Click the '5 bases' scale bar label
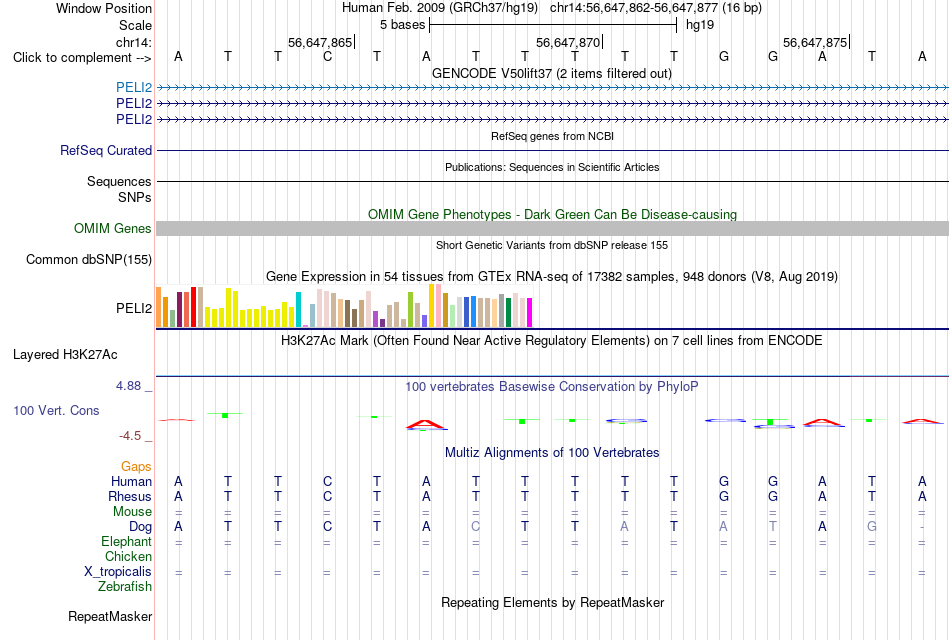 [402, 25]
